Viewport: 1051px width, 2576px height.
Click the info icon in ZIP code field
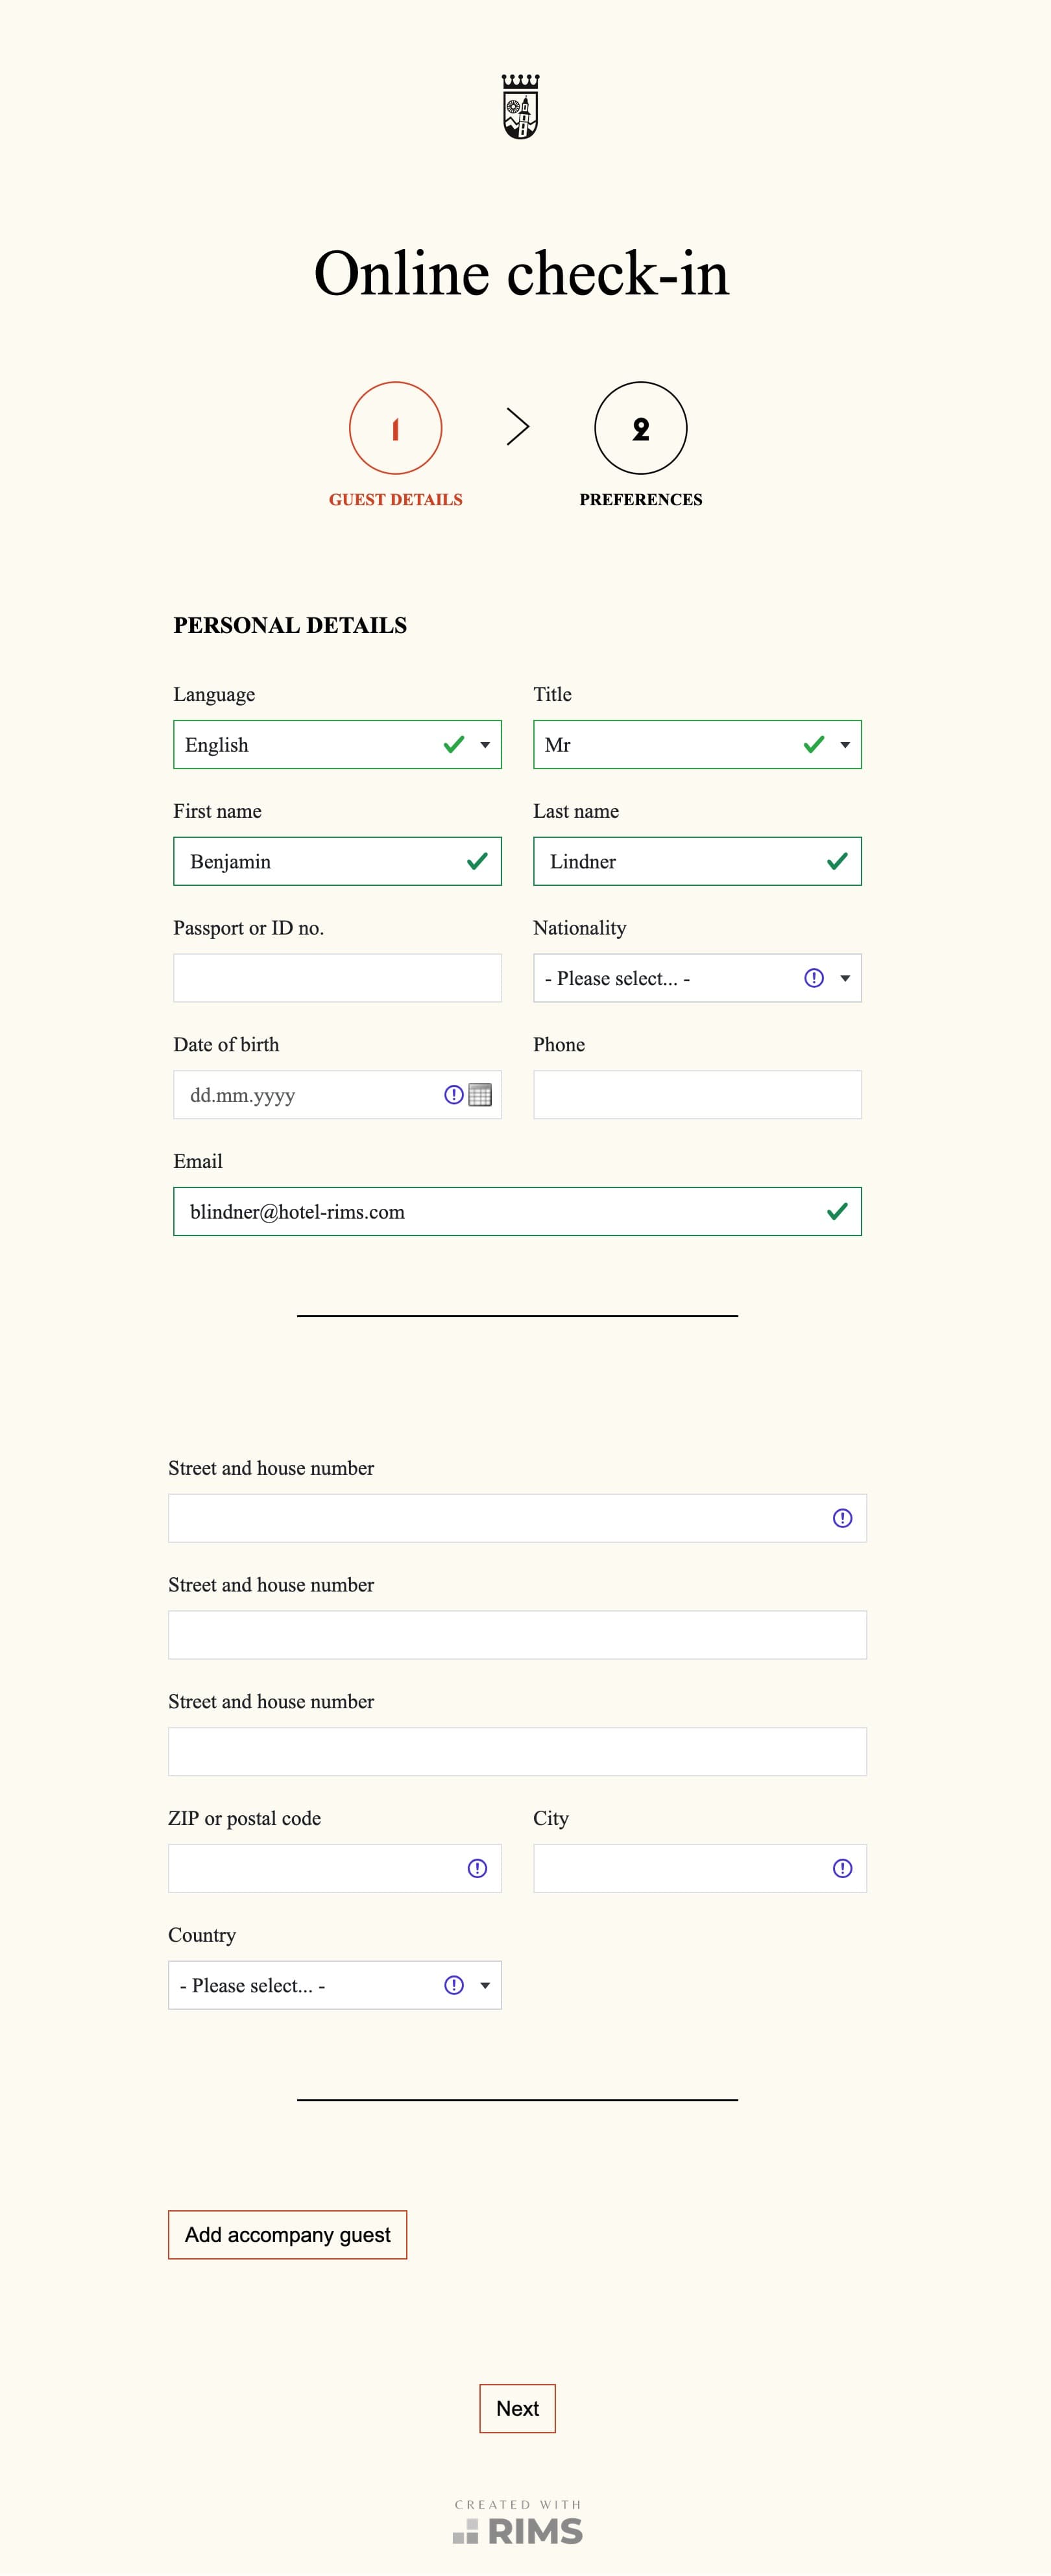click(477, 1868)
